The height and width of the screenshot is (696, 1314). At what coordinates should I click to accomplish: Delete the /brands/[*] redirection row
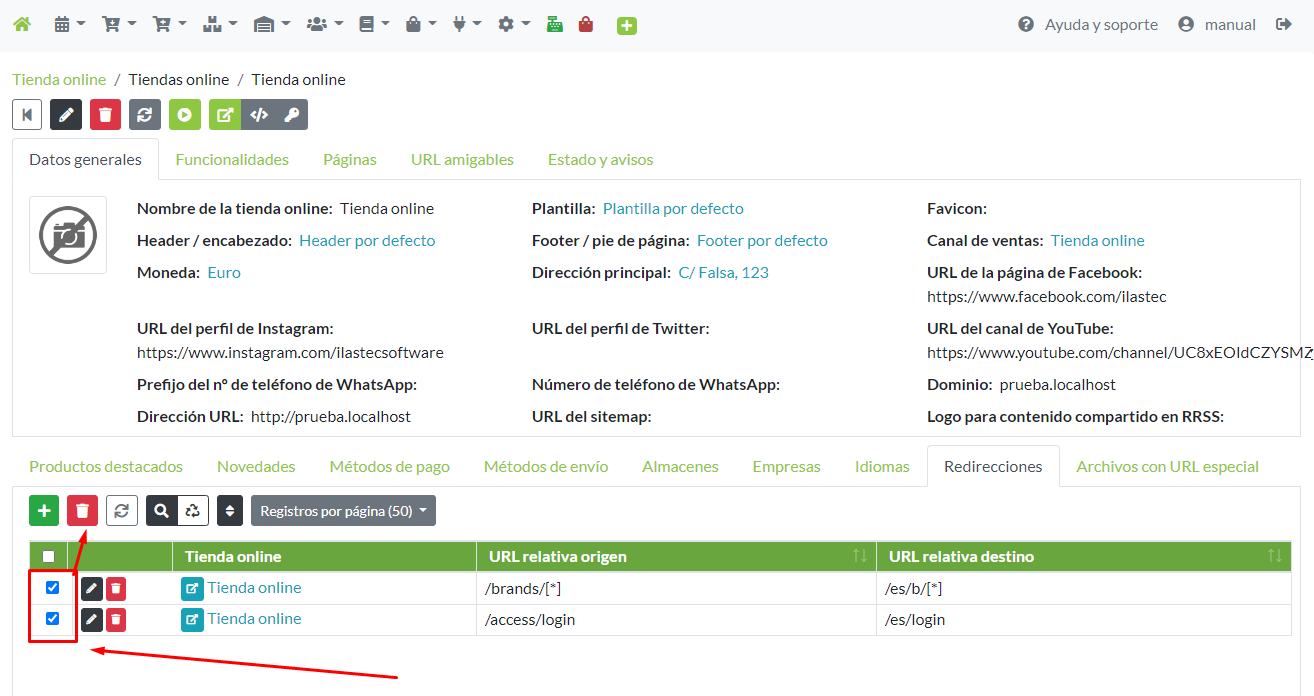[x=116, y=589]
